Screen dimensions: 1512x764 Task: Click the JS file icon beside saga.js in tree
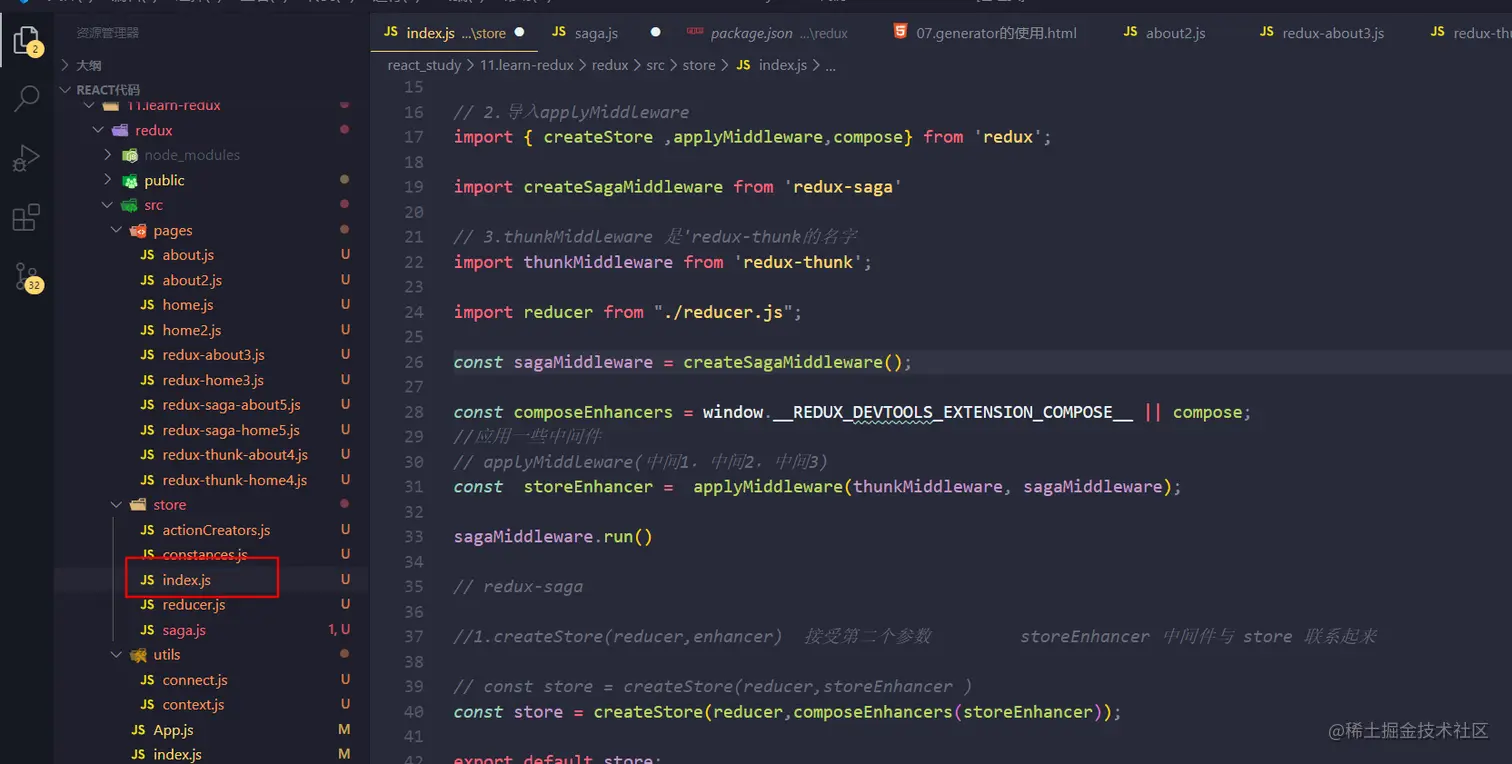(147, 630)
